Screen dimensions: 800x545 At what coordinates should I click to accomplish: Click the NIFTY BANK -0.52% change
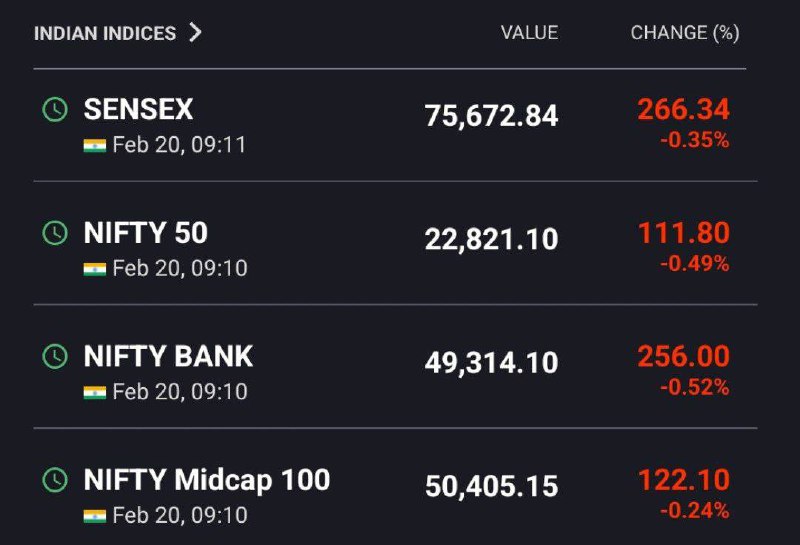point(695,387)
